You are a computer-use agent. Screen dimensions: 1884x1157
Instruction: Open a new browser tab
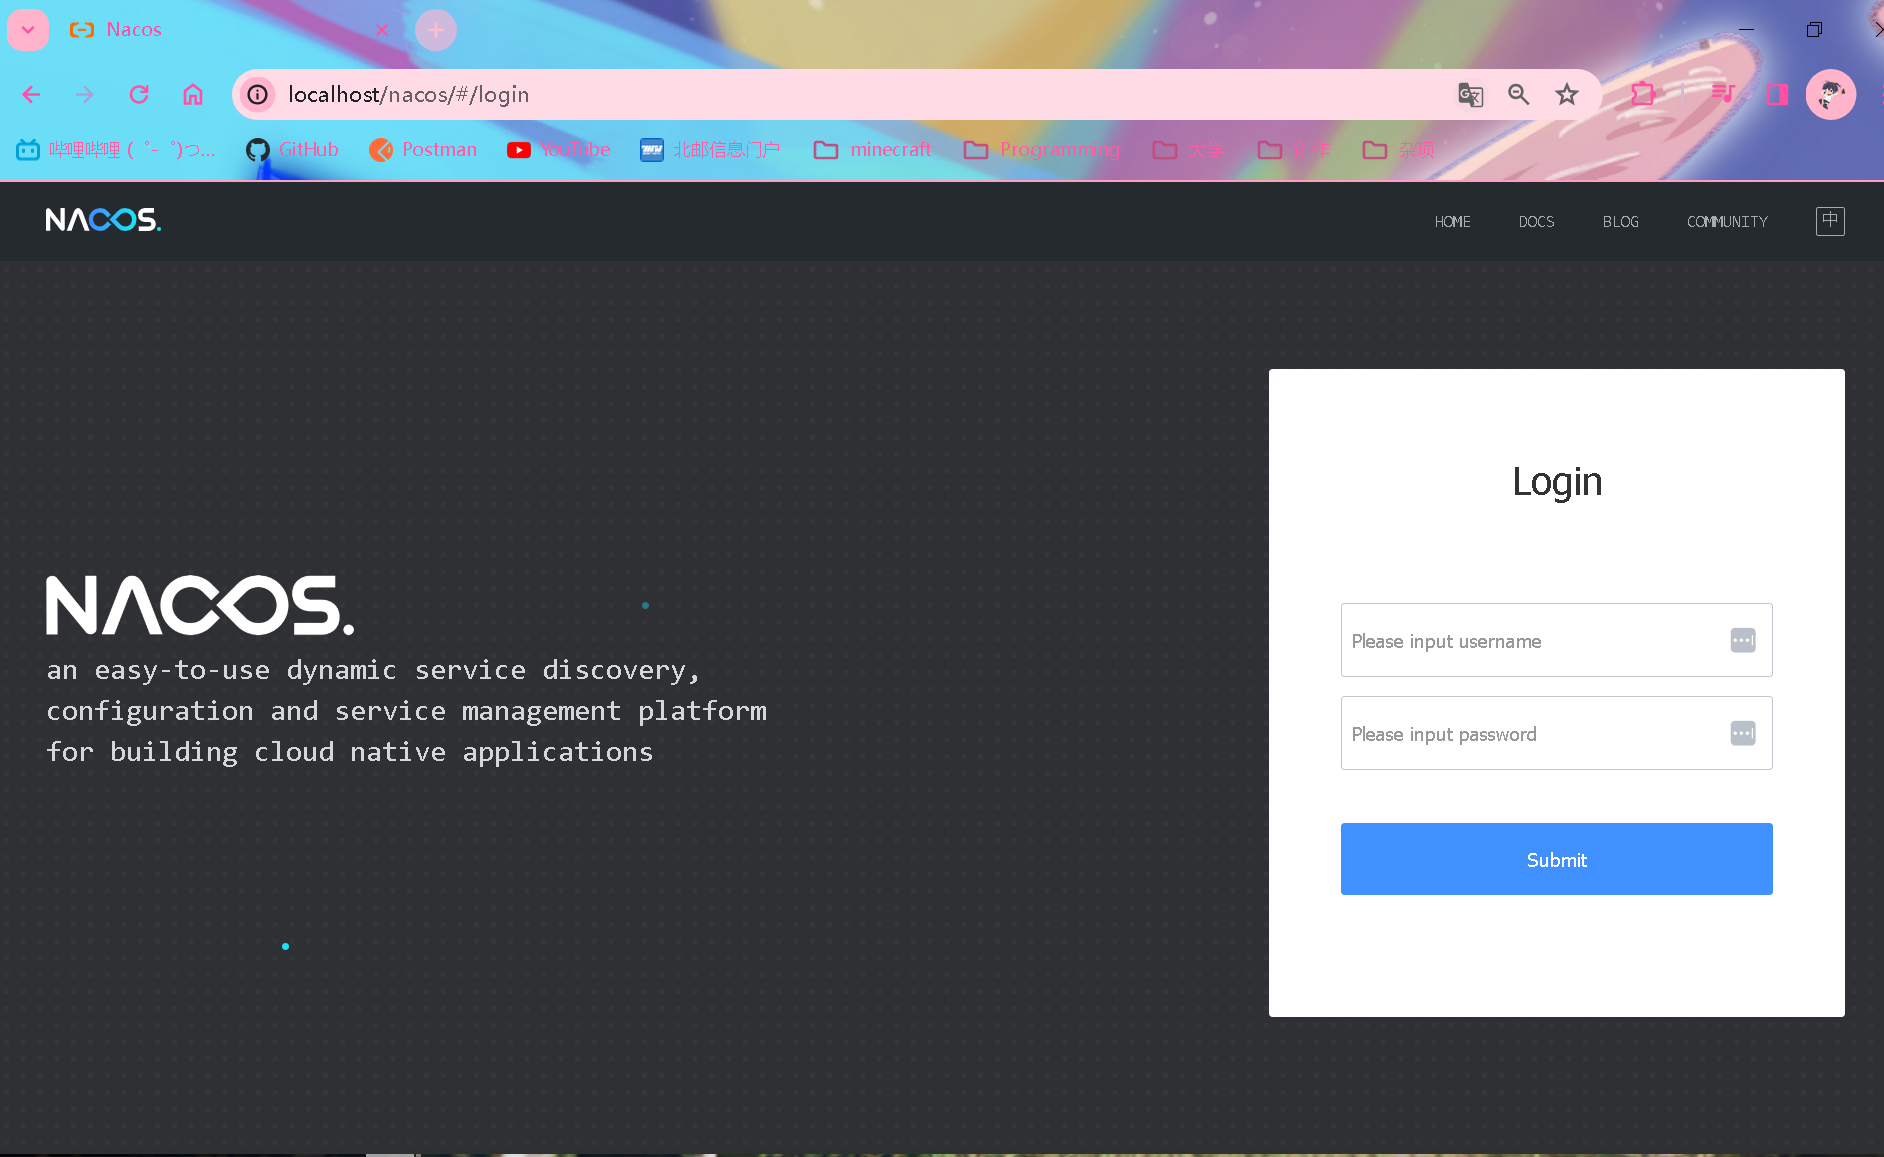(x=436, y=30)
